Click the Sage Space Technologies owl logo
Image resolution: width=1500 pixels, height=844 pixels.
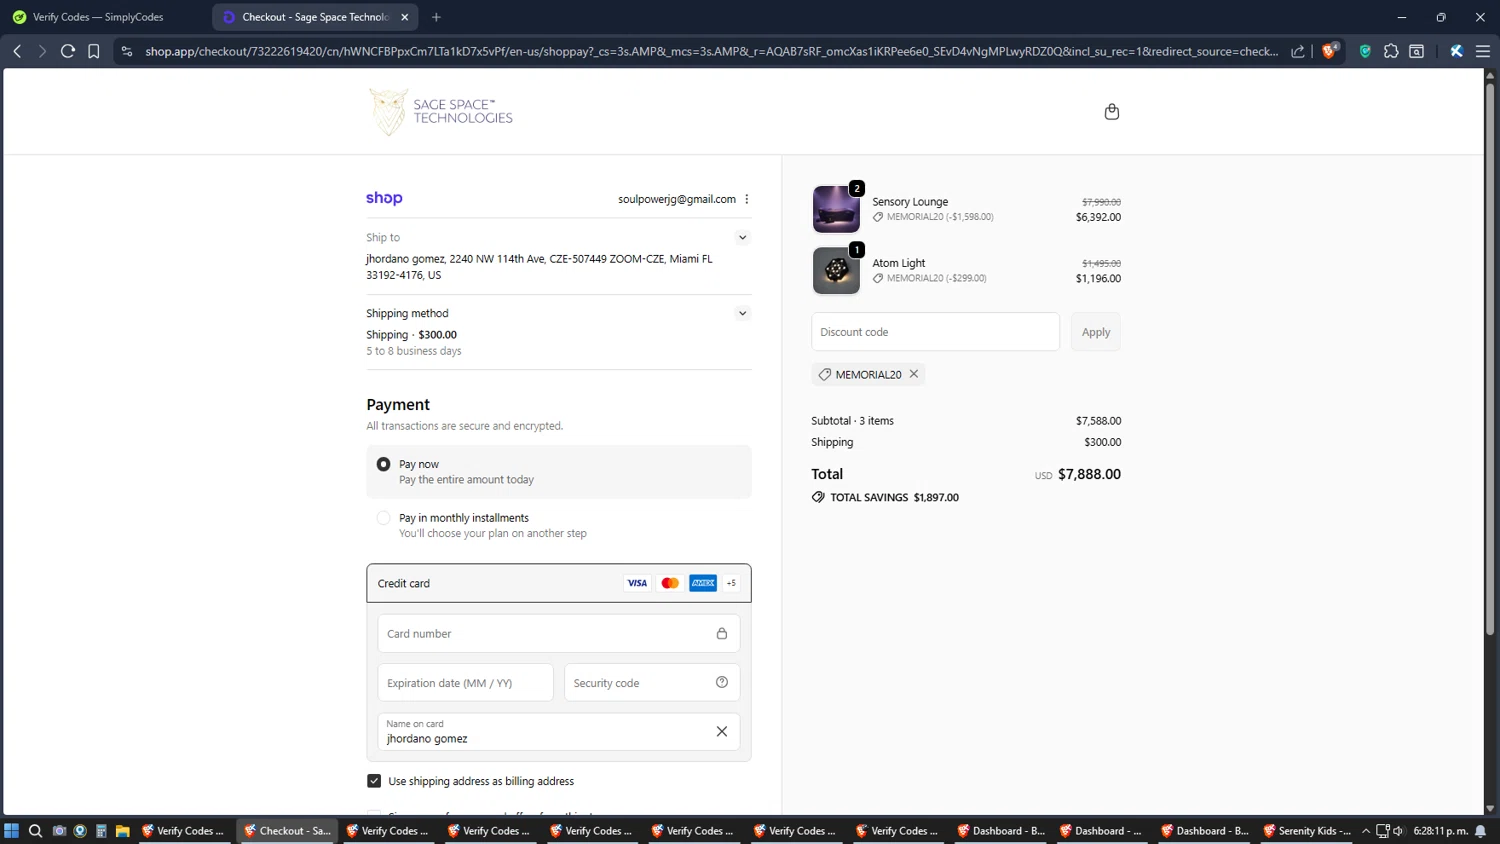pyautogui.click(x=441, y=111)
